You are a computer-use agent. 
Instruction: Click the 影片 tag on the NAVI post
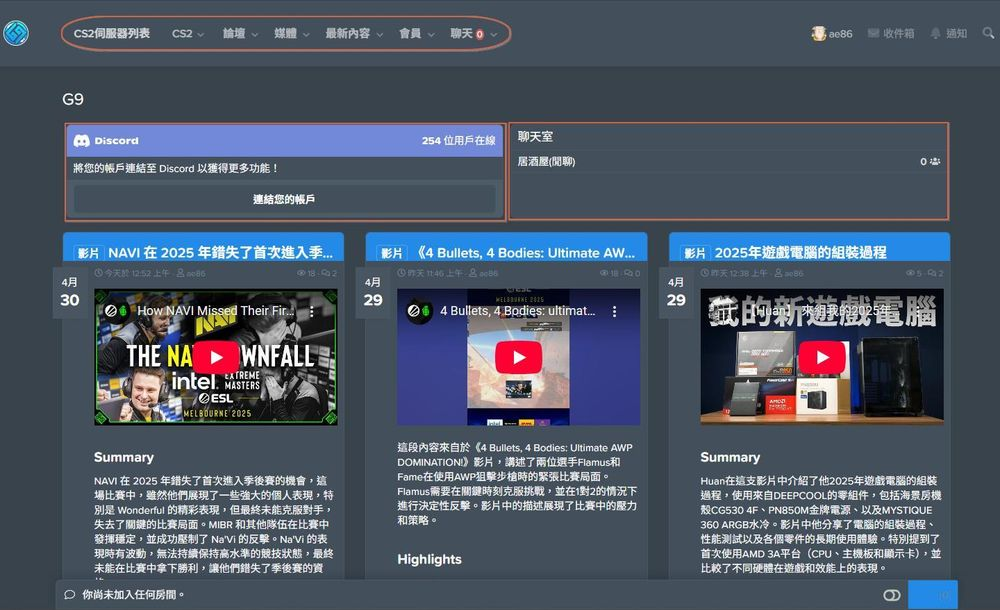coord(89,253)
